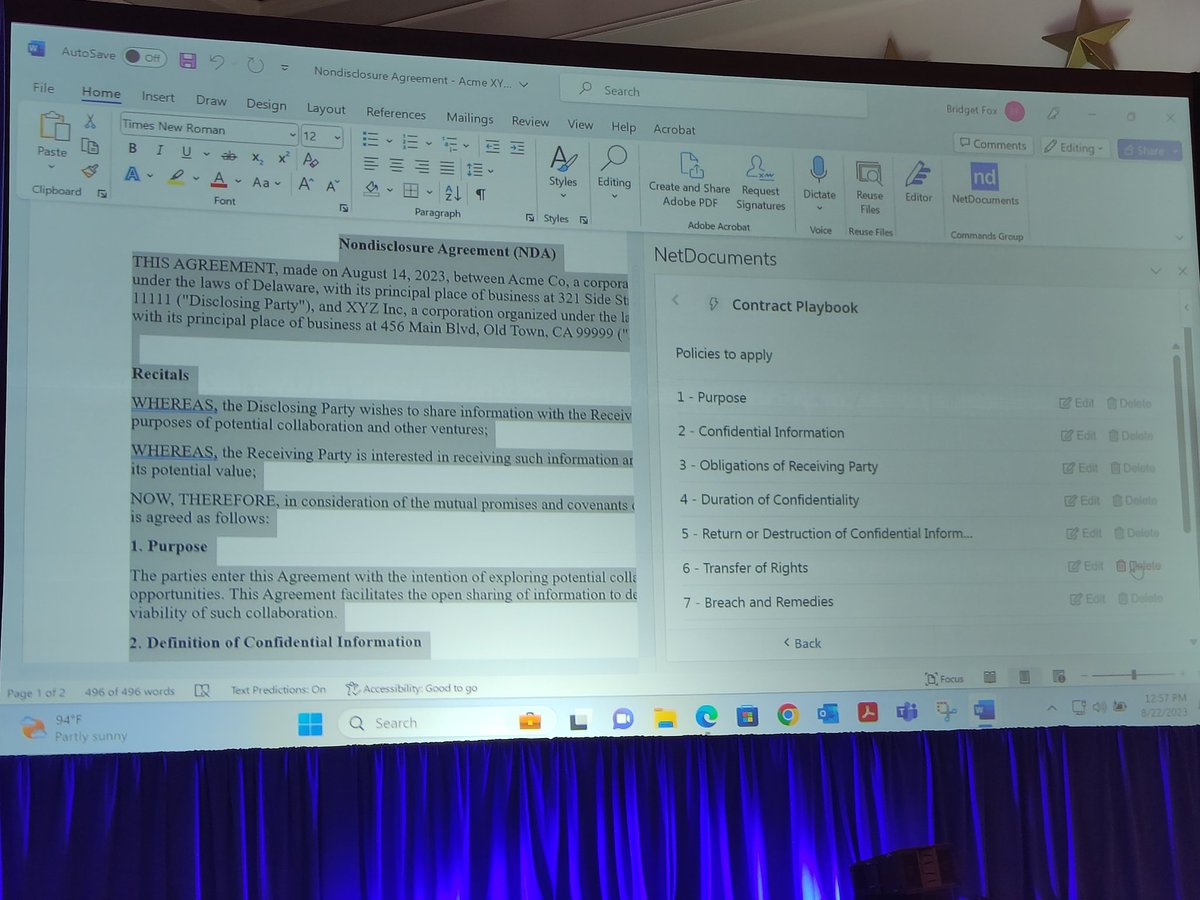Click the NetDocuments ribbon button

click(984, 185)
